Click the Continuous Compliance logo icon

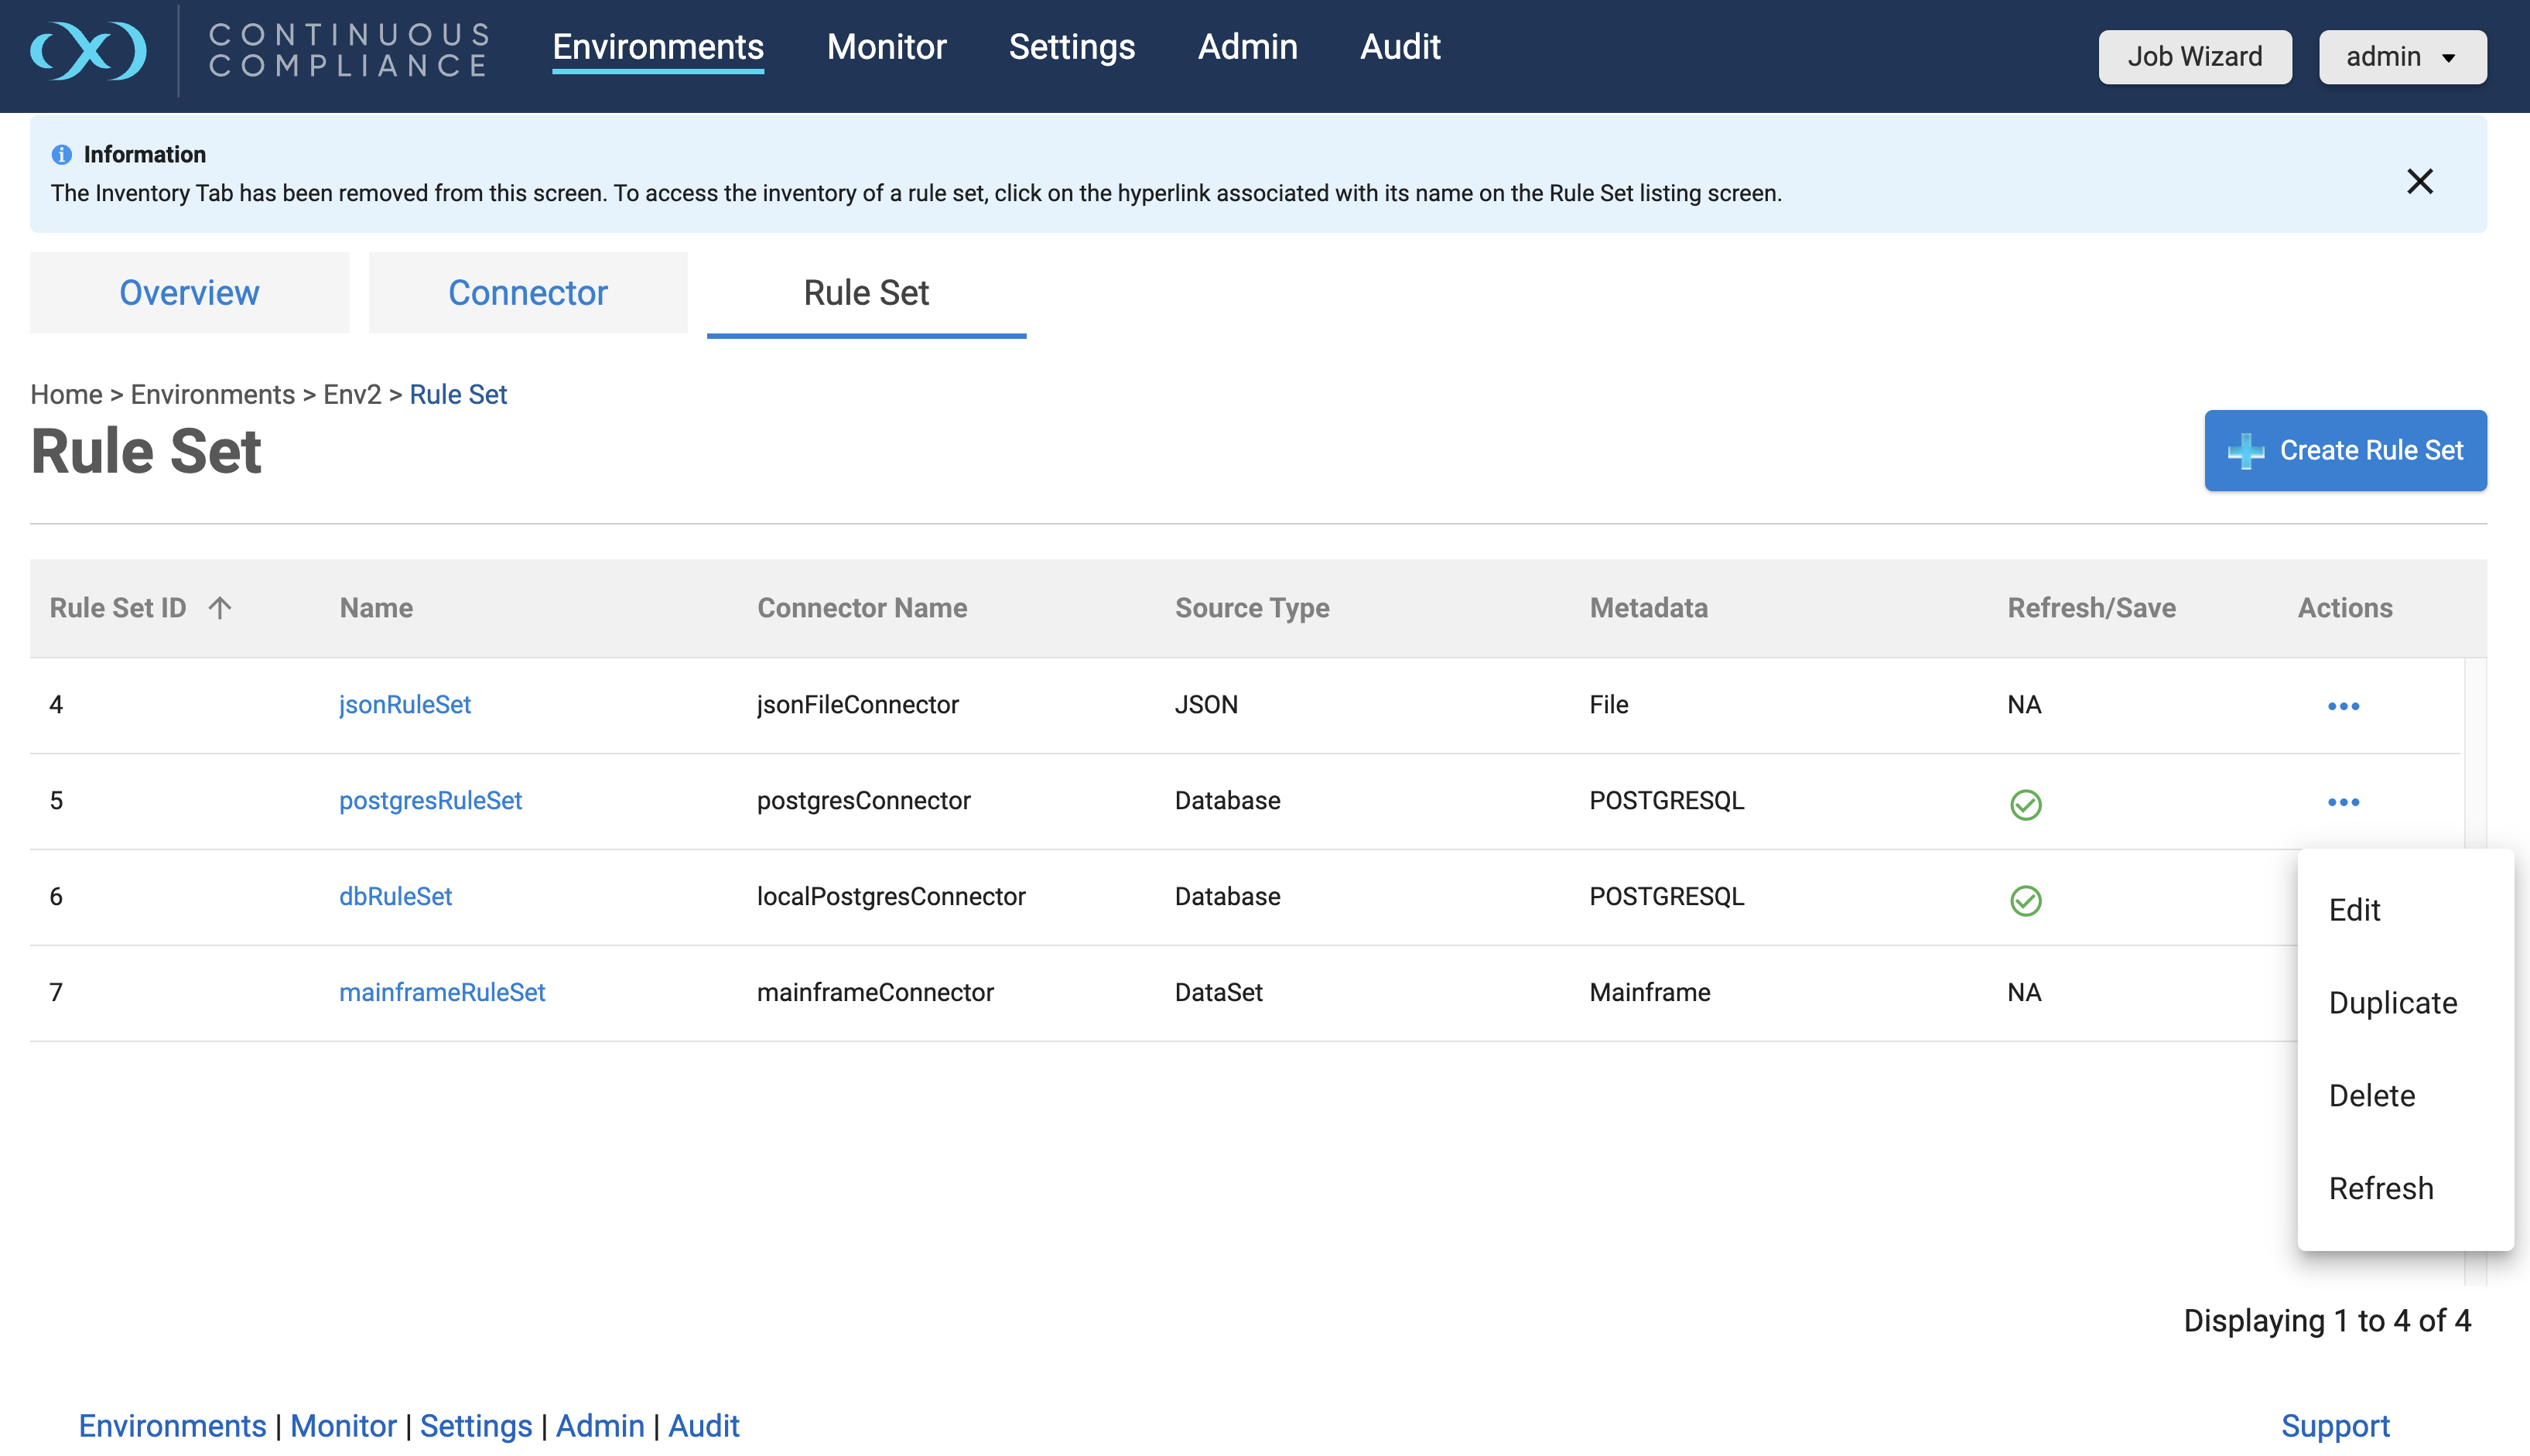[88, 50]
